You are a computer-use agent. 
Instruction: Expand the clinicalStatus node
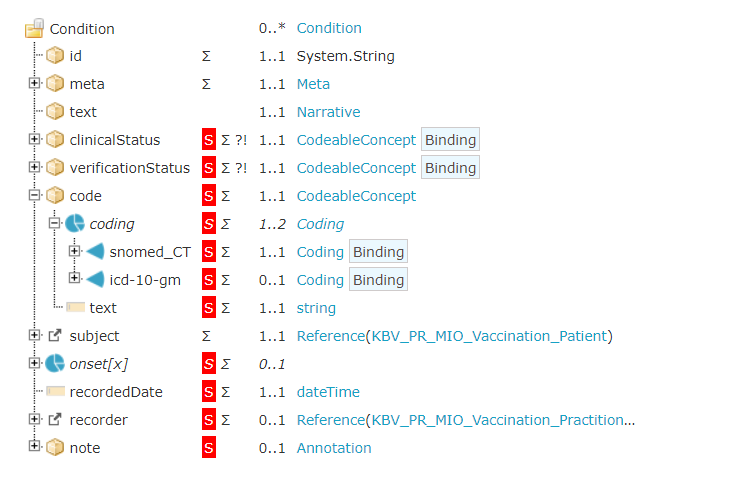[x=34, y=140]
